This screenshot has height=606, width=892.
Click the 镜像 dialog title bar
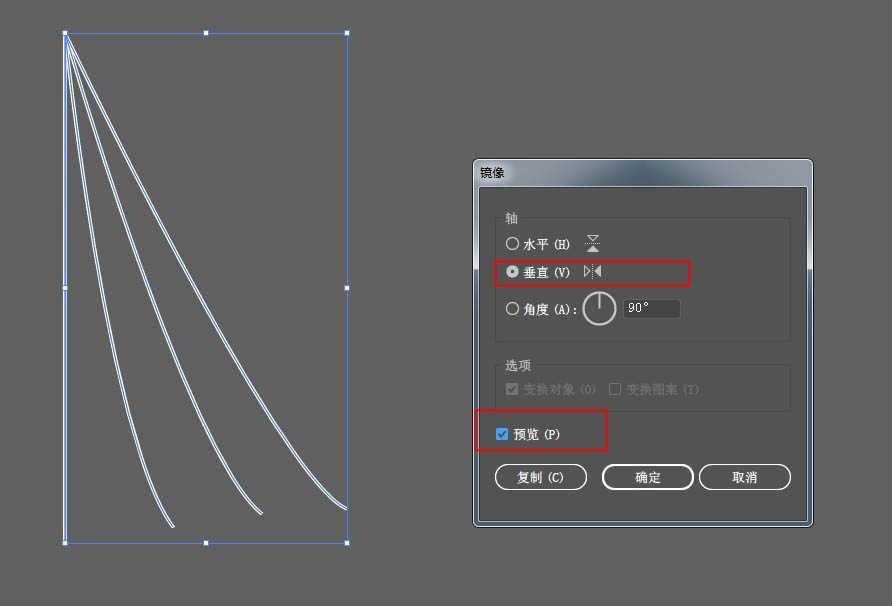(642, 173)
